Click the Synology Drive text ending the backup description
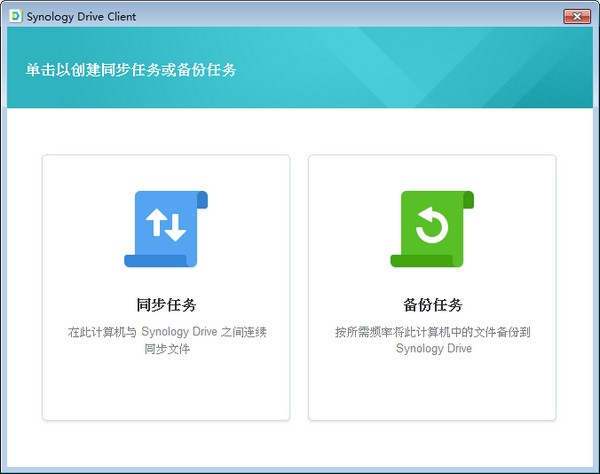Screen dimensions: 600x474 pyautogui.click(x=432, y=349)
